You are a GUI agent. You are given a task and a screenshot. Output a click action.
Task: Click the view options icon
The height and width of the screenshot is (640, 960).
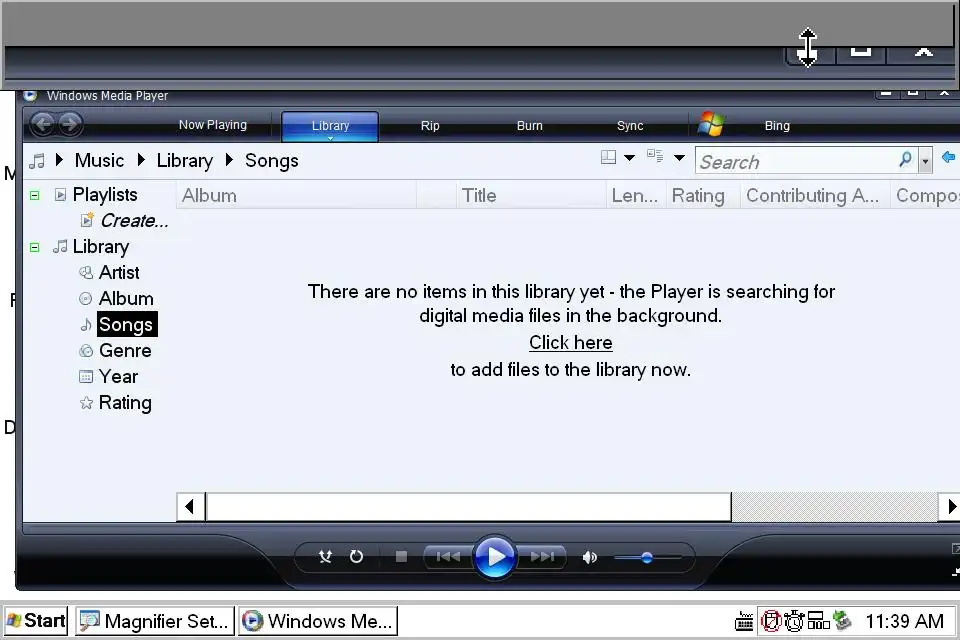655,156
